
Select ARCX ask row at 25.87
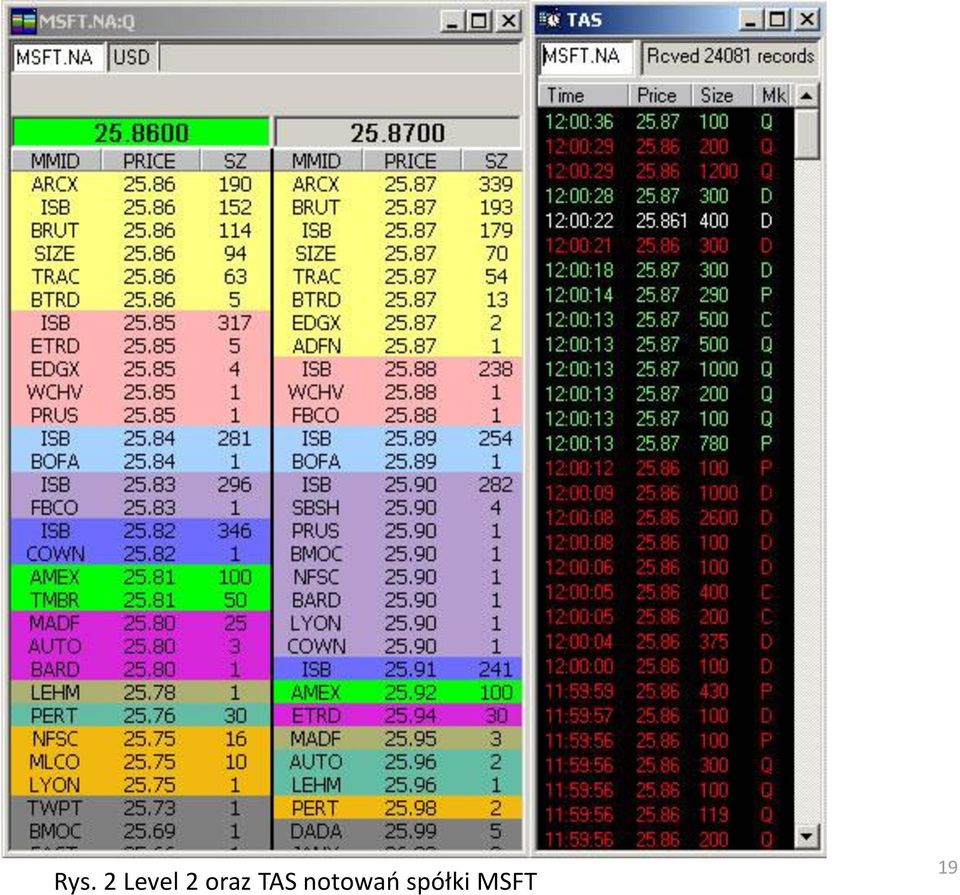click(x=398, y=184)
